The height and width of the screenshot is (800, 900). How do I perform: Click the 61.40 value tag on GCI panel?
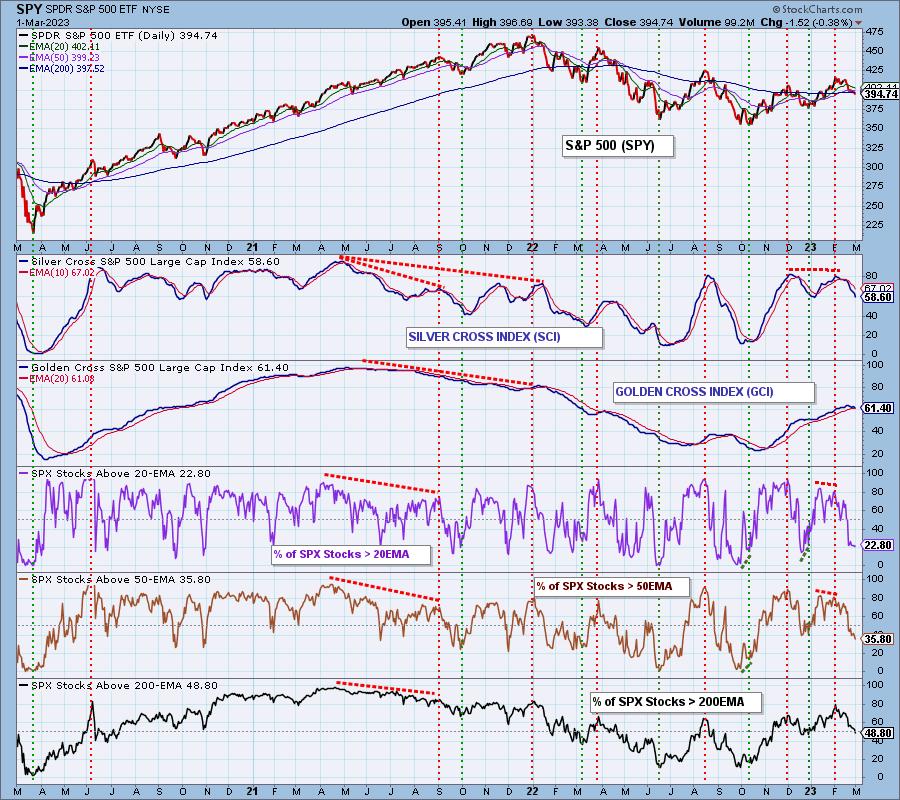[878, 408]
